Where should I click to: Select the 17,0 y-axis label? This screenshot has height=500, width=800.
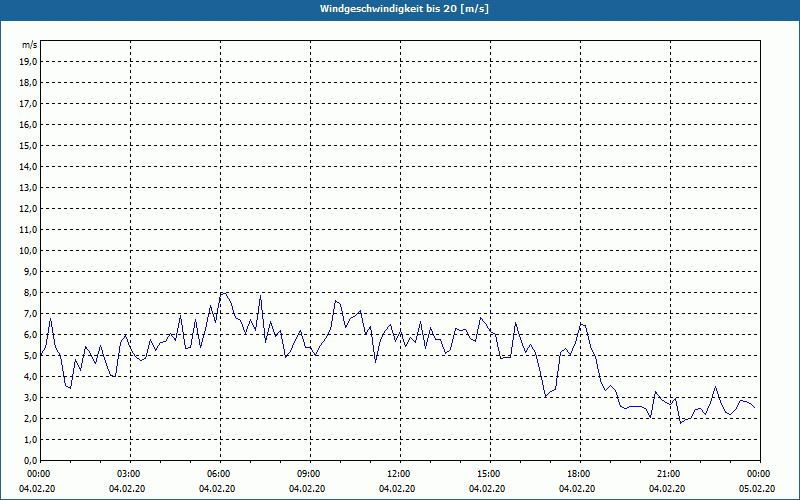click(x=28, y=104)
